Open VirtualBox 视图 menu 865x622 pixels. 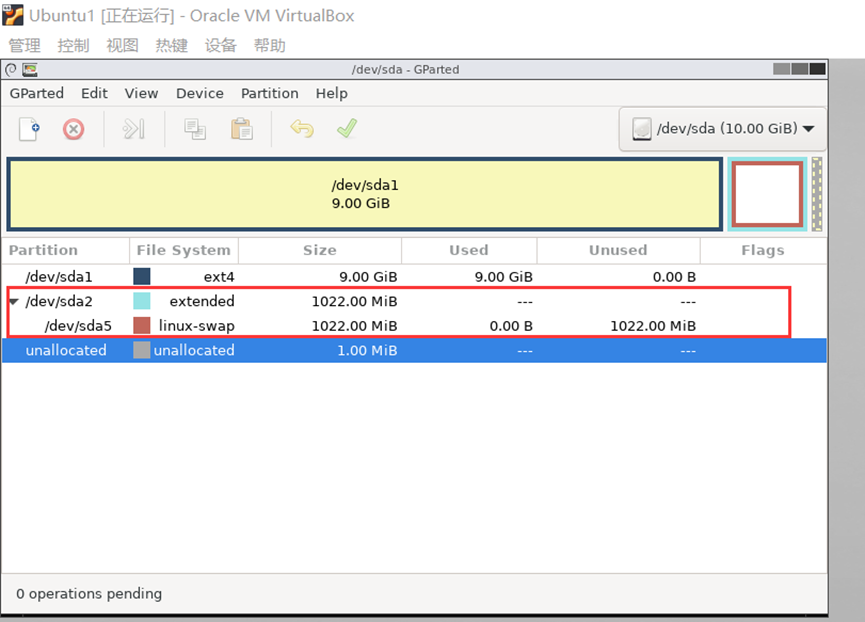coord(122,45)
